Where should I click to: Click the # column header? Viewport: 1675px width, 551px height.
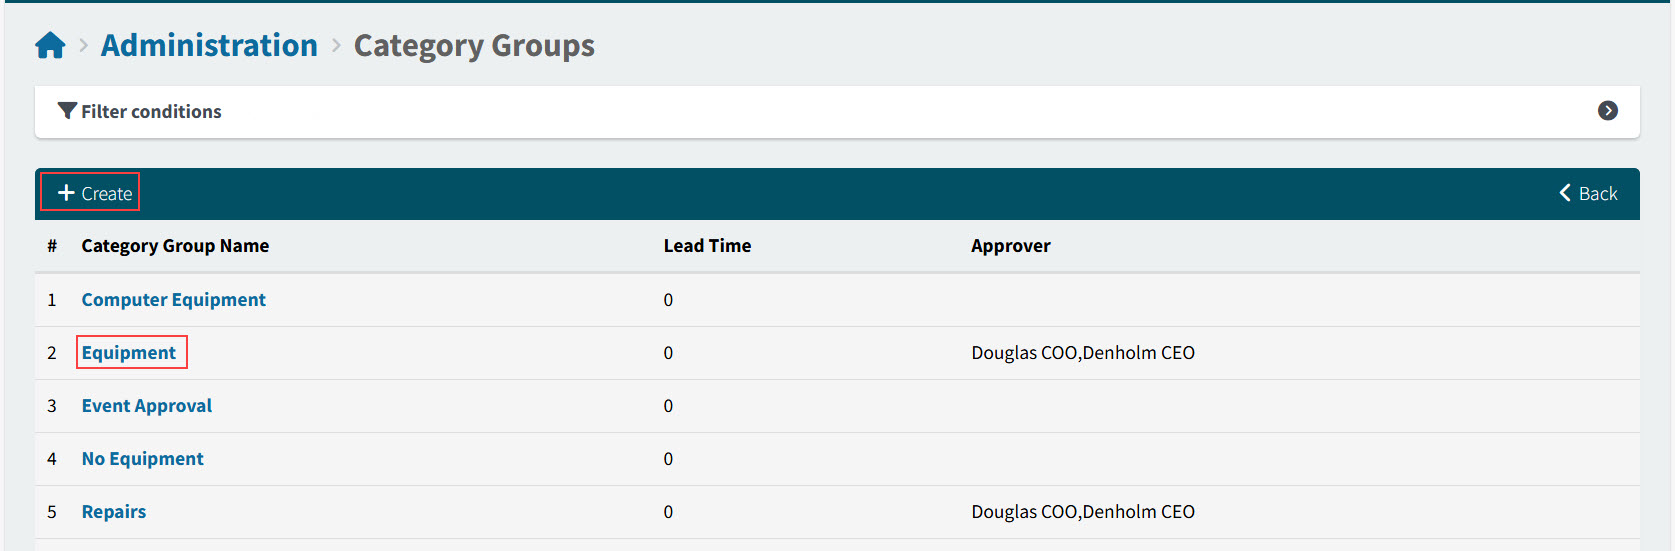pyautogui.click(x=52, y=246)
